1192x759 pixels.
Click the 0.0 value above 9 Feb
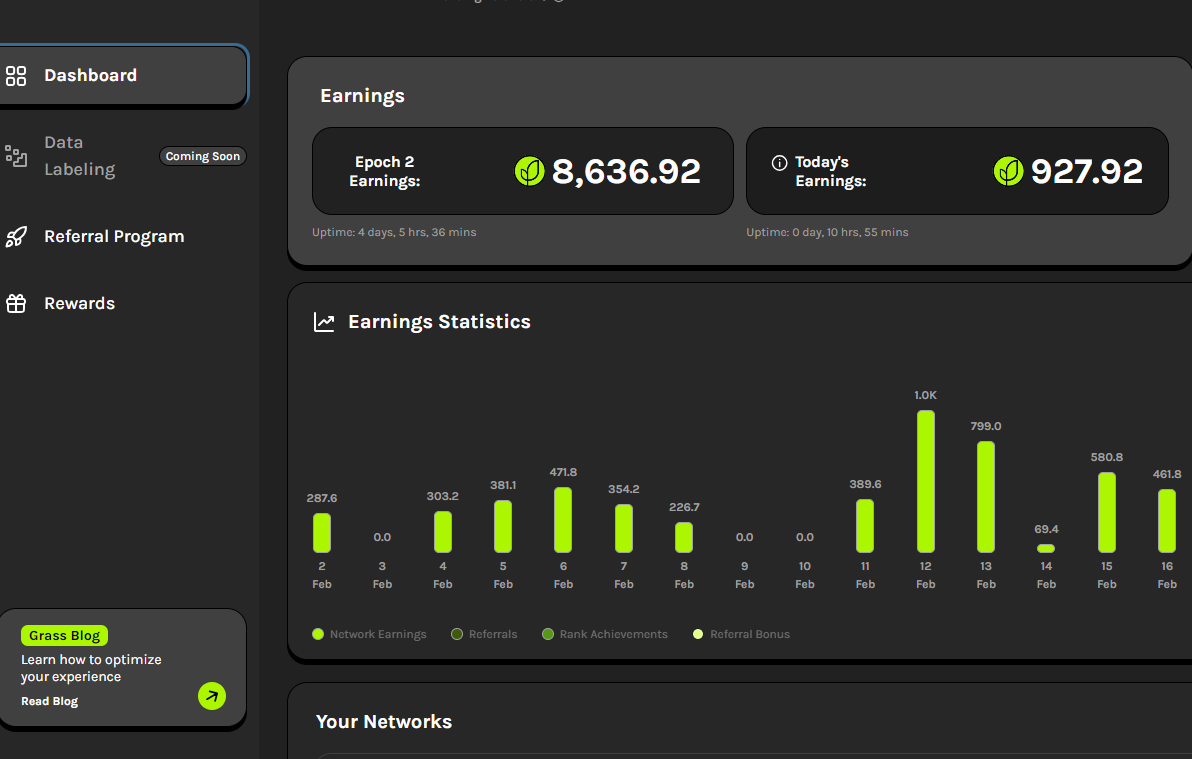744,537
